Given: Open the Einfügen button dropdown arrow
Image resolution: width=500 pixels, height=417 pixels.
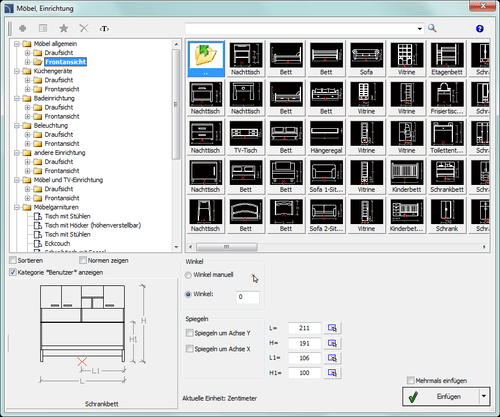Looking at the screenshot, I should click(484, 396).
